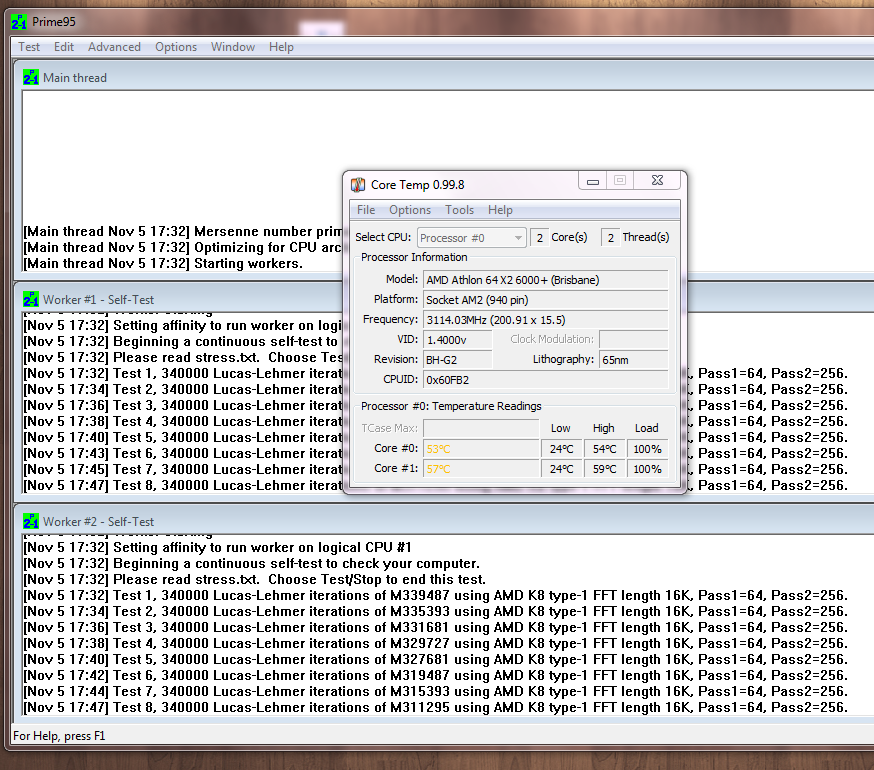Open the Core Temp File menu
This screenshot has height=770, width=874.
pyautogui.click(x=366, y=210)
